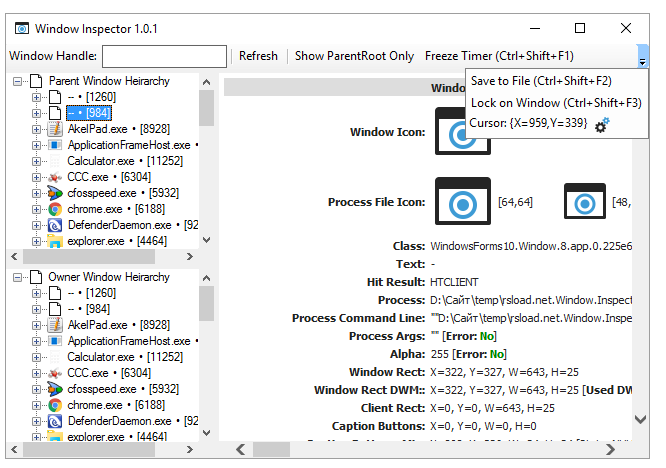Toggle Show ParentRoot Only

[354, 56]
